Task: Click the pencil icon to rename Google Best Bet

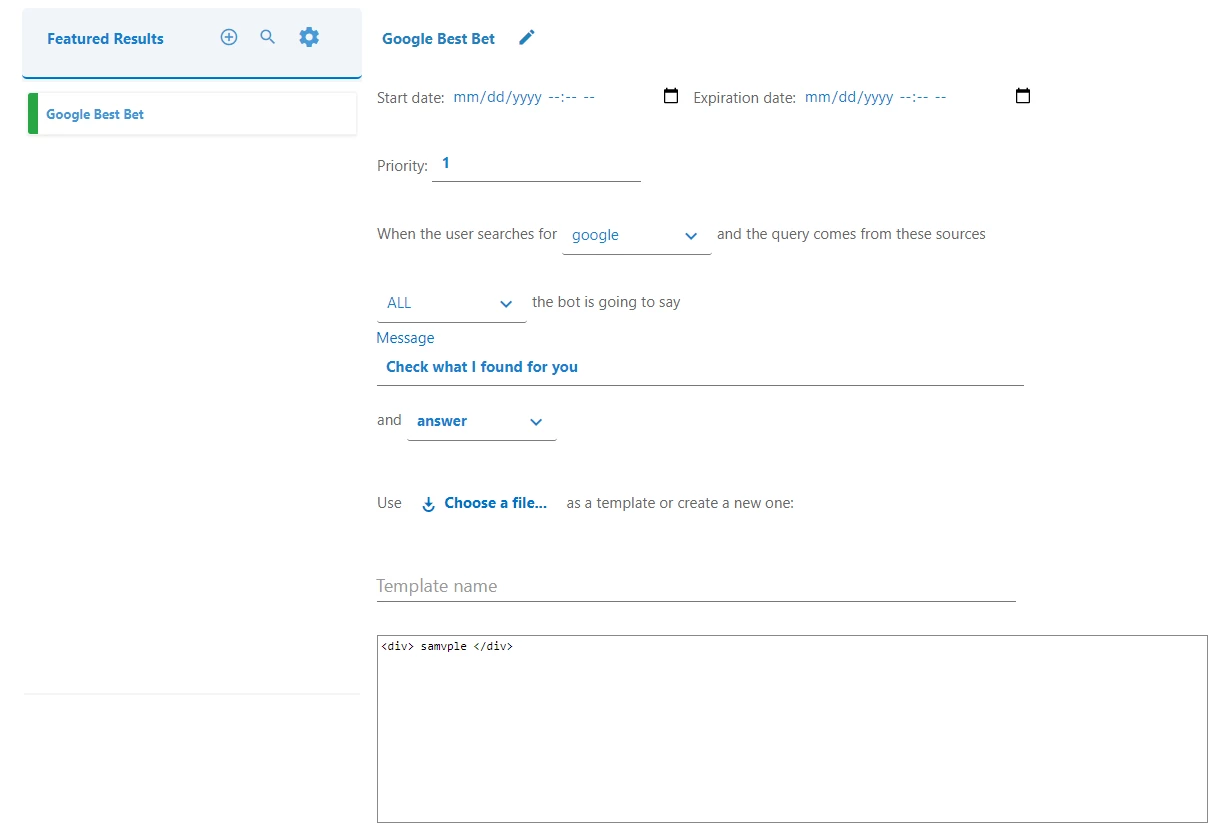Action: [527, 38]
